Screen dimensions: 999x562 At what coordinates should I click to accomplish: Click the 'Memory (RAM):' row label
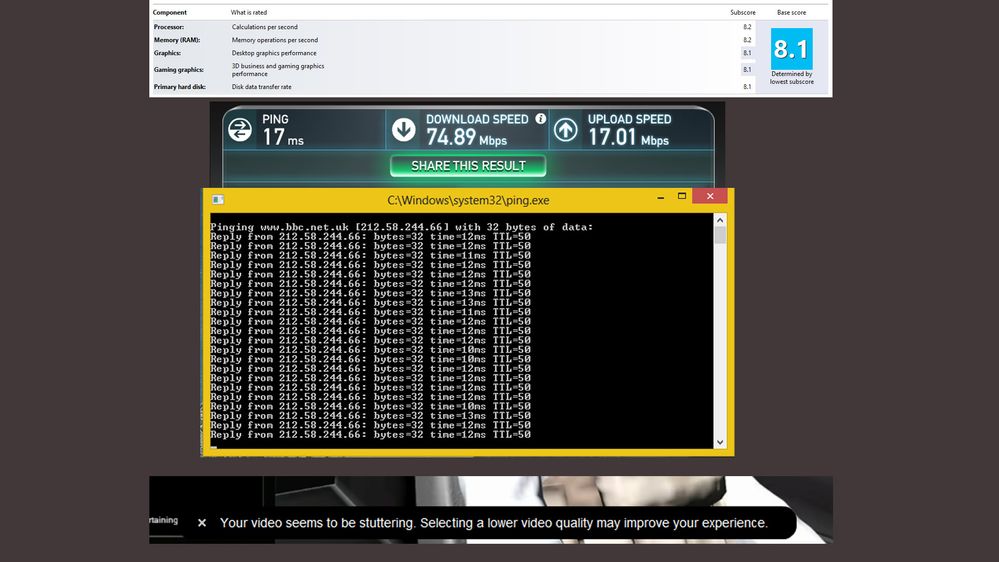(176, 40)
